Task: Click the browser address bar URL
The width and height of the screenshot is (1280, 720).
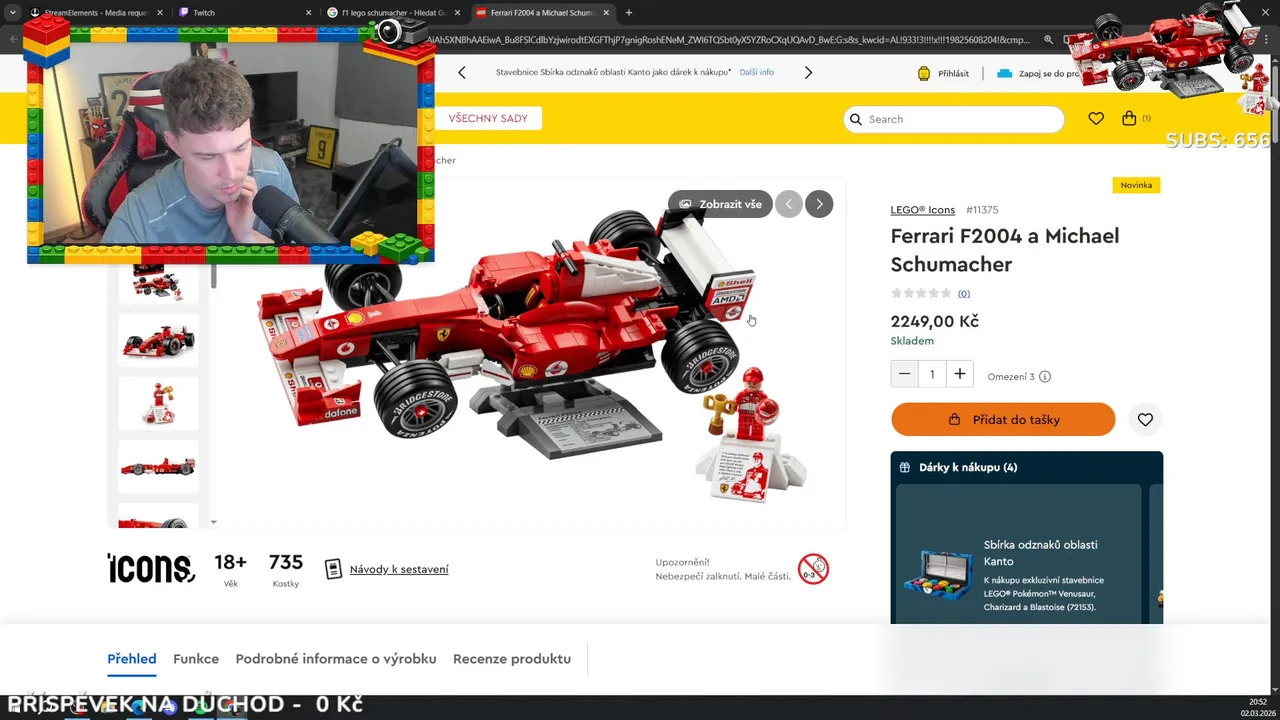Action: tap(728, 40)
